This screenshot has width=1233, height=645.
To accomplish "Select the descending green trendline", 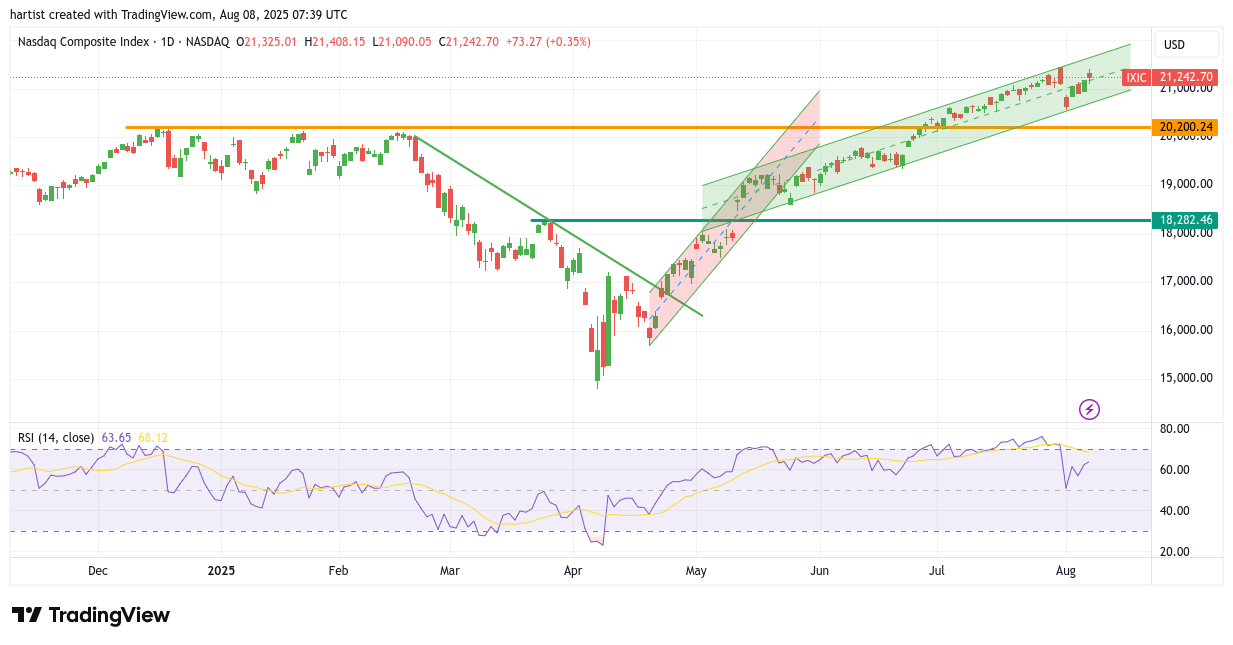I will click(x=558, y=224).
